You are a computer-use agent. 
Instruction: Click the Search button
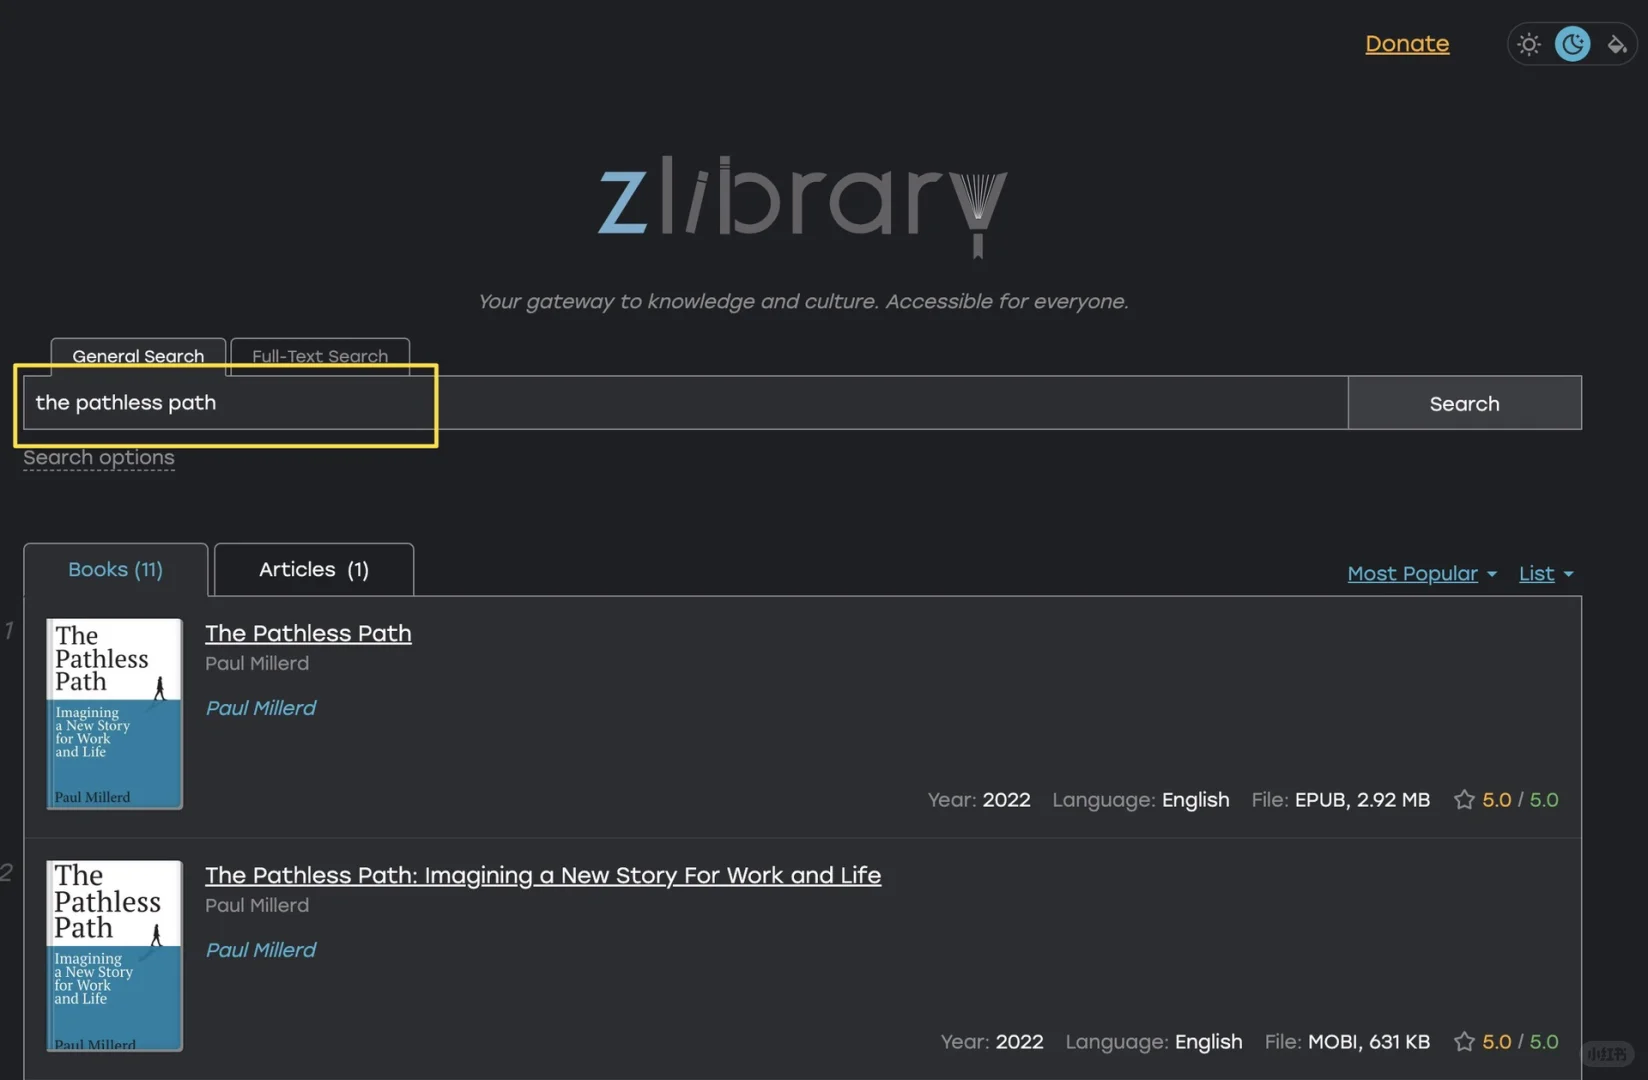tap(1464, 403)
